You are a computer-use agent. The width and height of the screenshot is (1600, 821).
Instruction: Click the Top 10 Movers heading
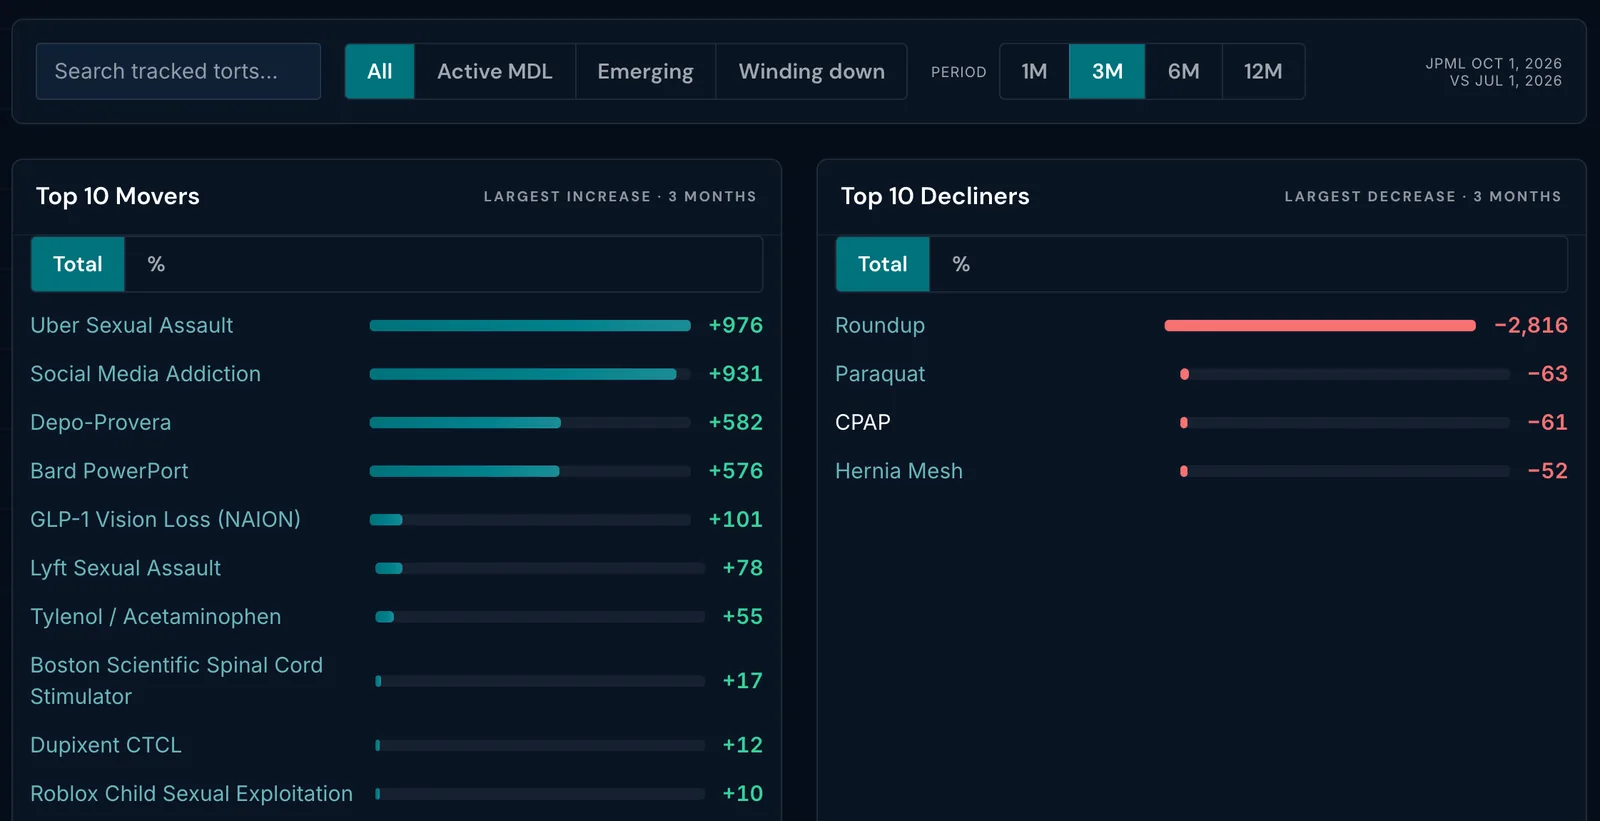coord(118,196)
